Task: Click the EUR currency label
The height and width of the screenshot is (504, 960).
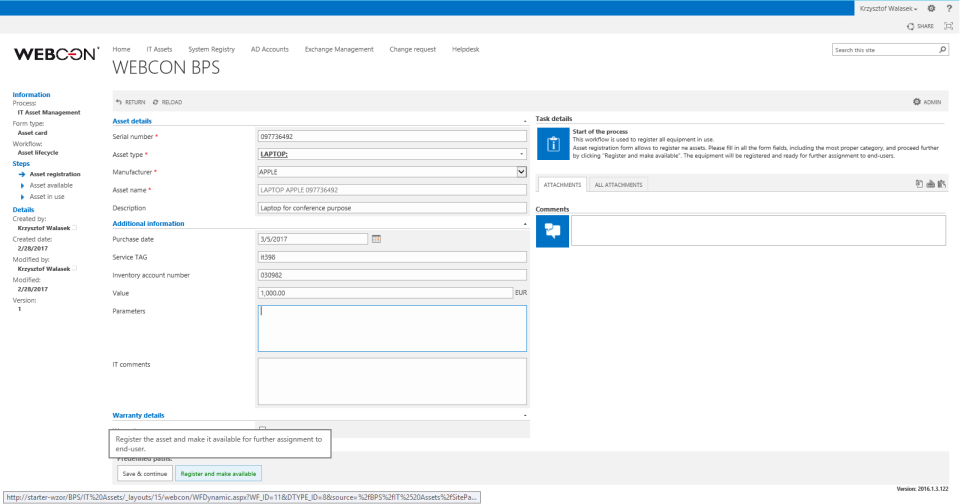Action: [x=521, y=293]
